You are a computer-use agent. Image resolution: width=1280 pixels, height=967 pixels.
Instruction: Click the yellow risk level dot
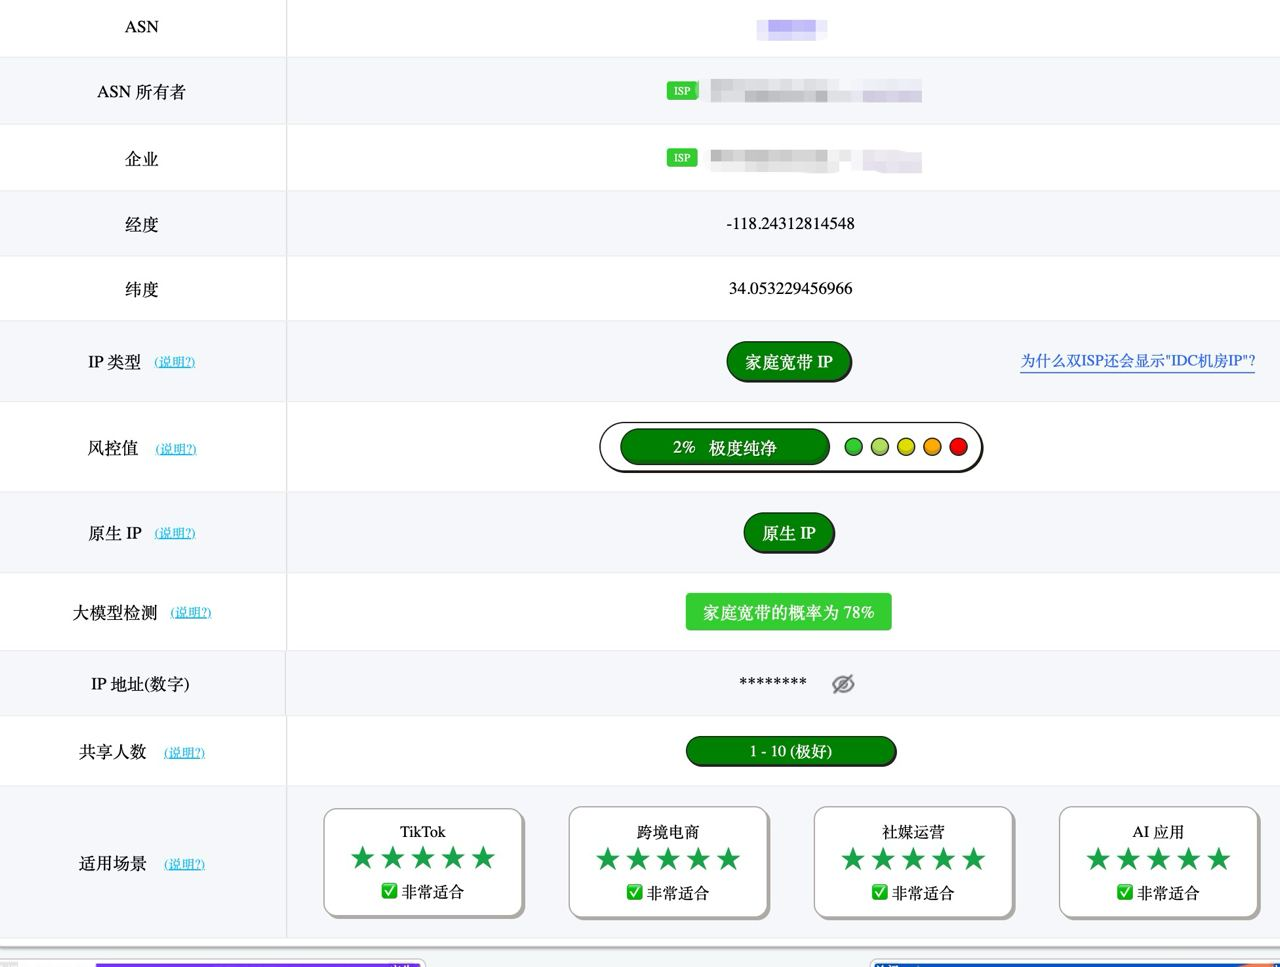point(906,447)
